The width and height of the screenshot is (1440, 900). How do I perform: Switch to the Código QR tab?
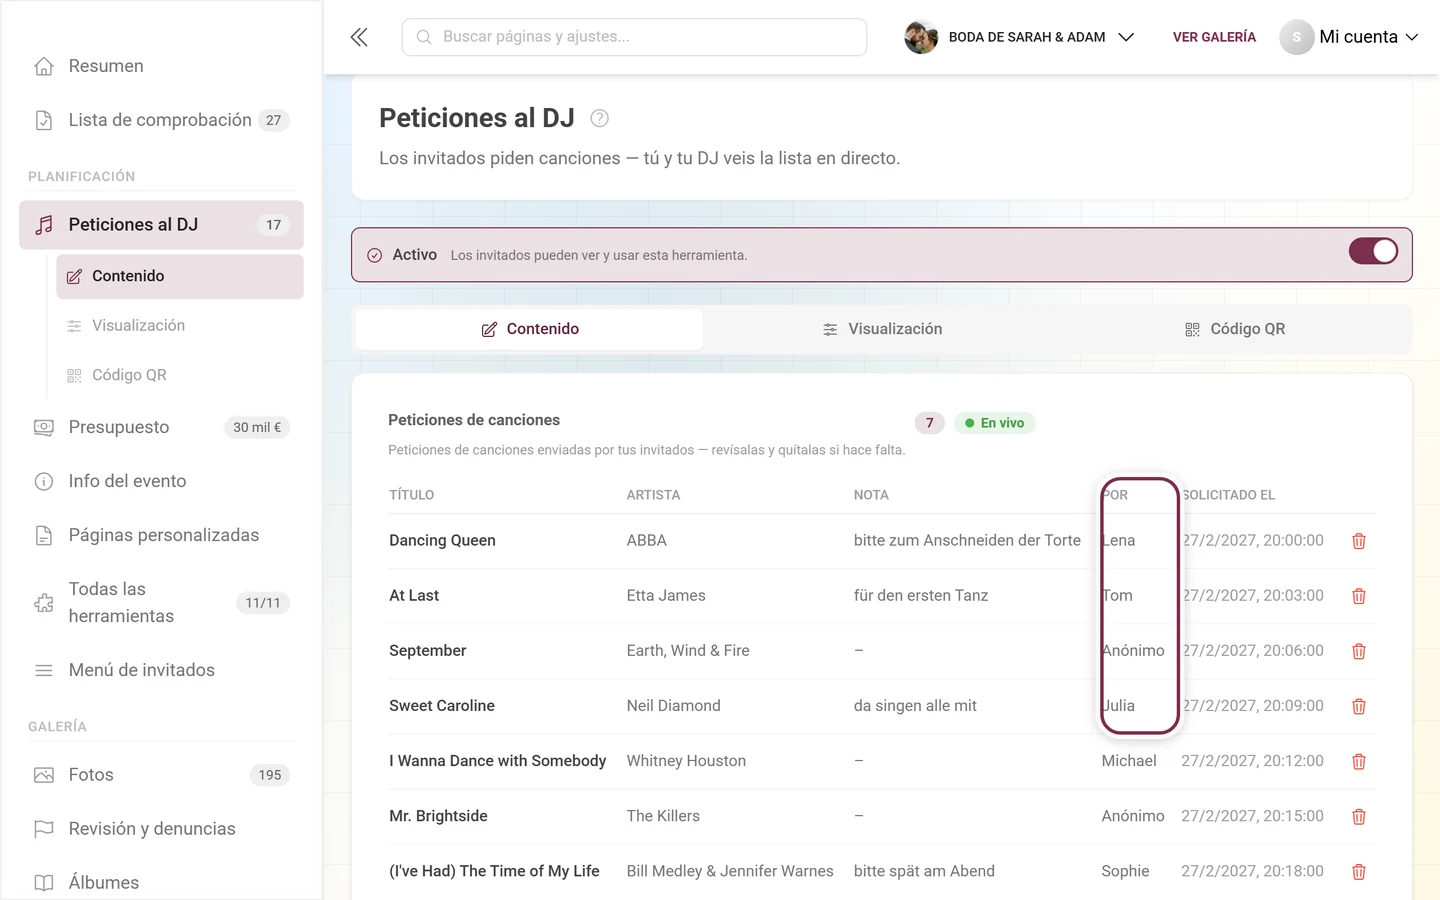tap(1235, 329)
